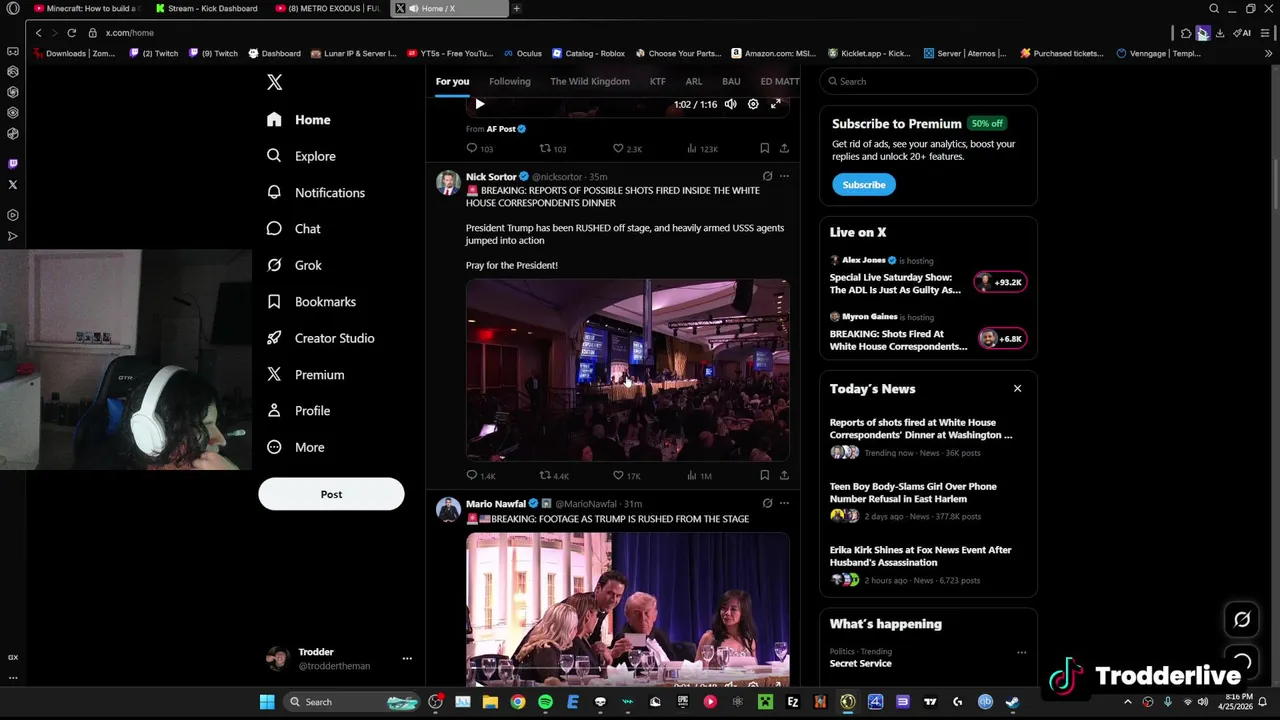Reply to the AF Post post

480,148
